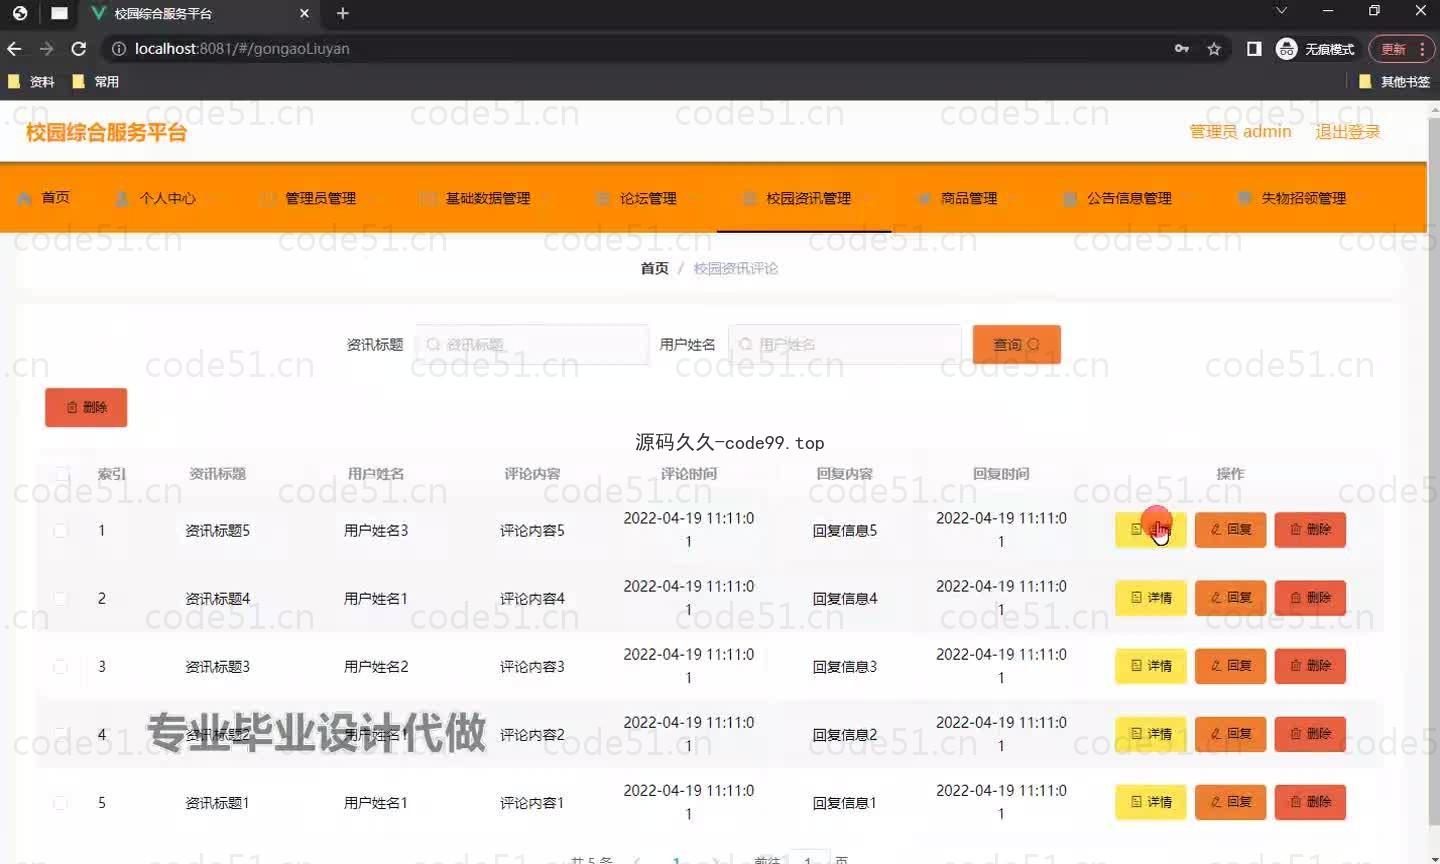
Task: Click 删除 for row 资讯标题5
Action: tap(1311, 530)
